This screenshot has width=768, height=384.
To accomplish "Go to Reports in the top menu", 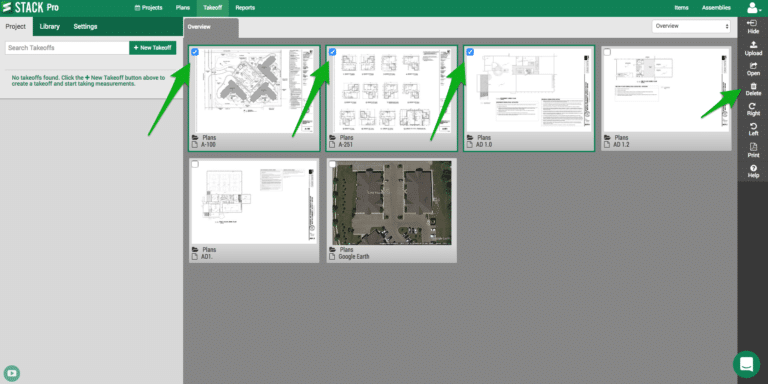I will [x=245, y=8].
